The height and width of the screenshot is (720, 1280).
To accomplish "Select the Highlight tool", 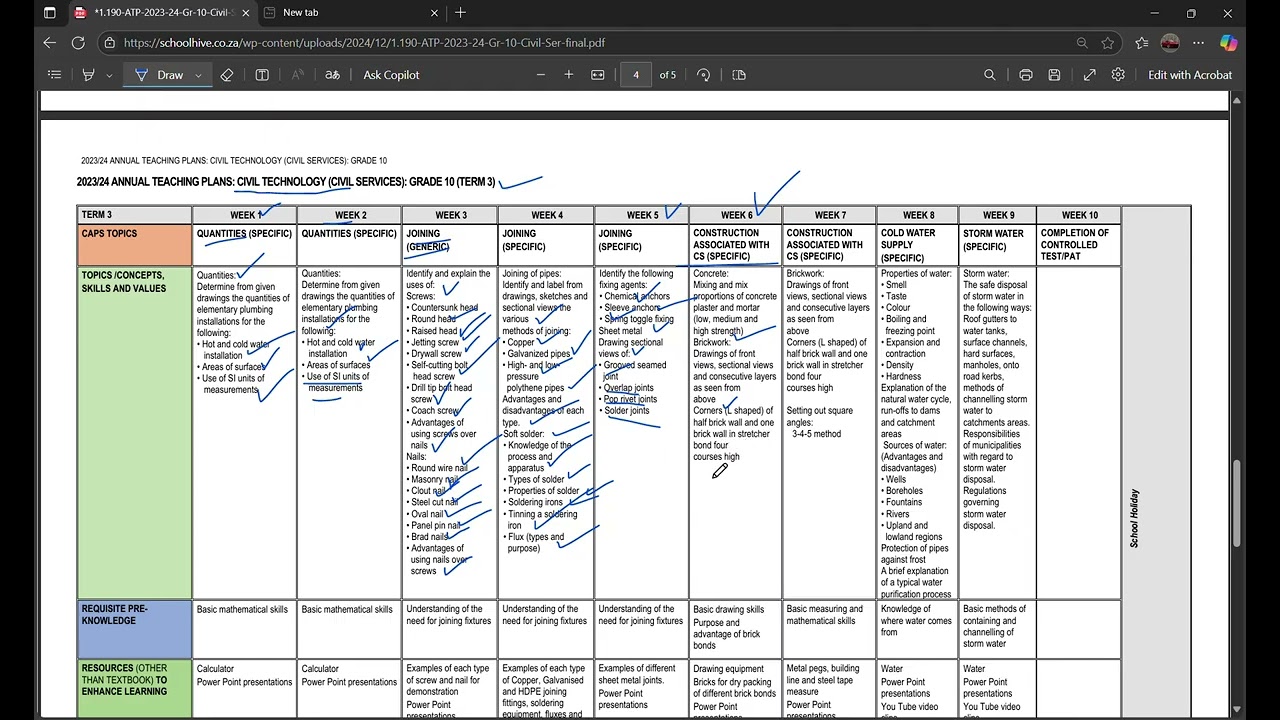I will tap(88, 75).
